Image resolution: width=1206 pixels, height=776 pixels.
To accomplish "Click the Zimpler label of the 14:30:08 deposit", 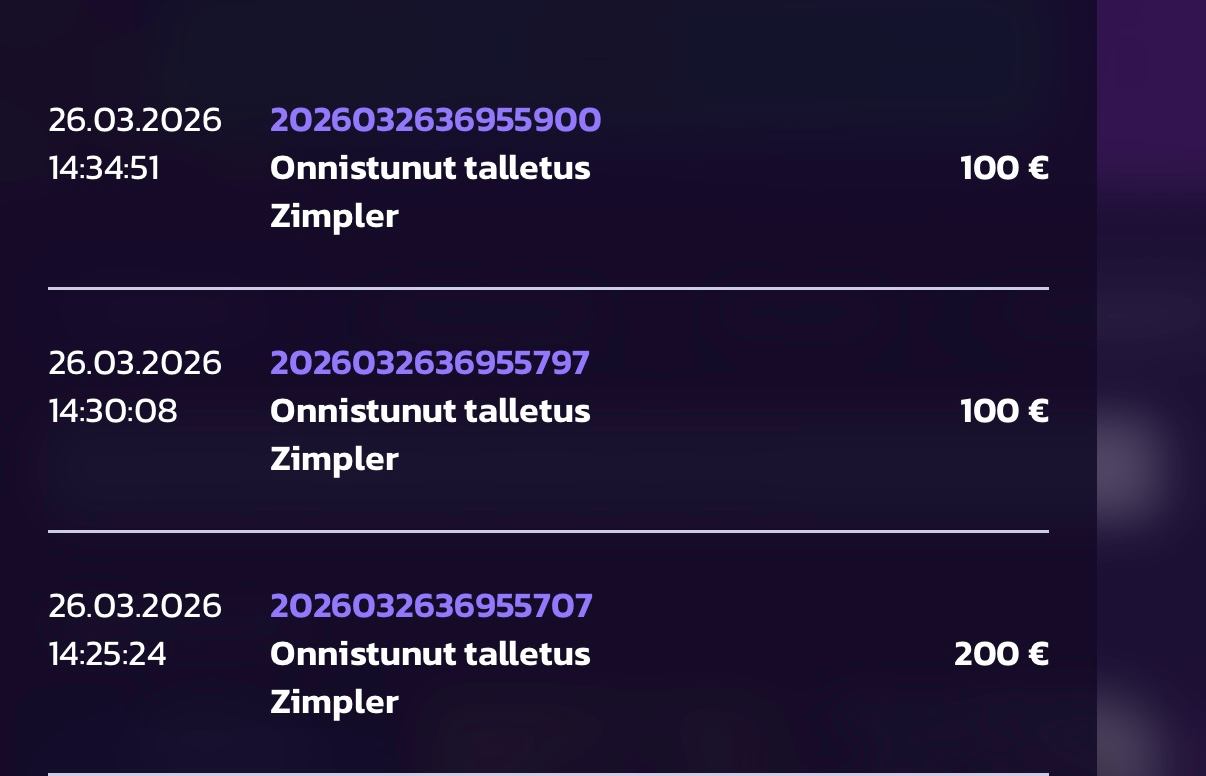I will [334, 459].
